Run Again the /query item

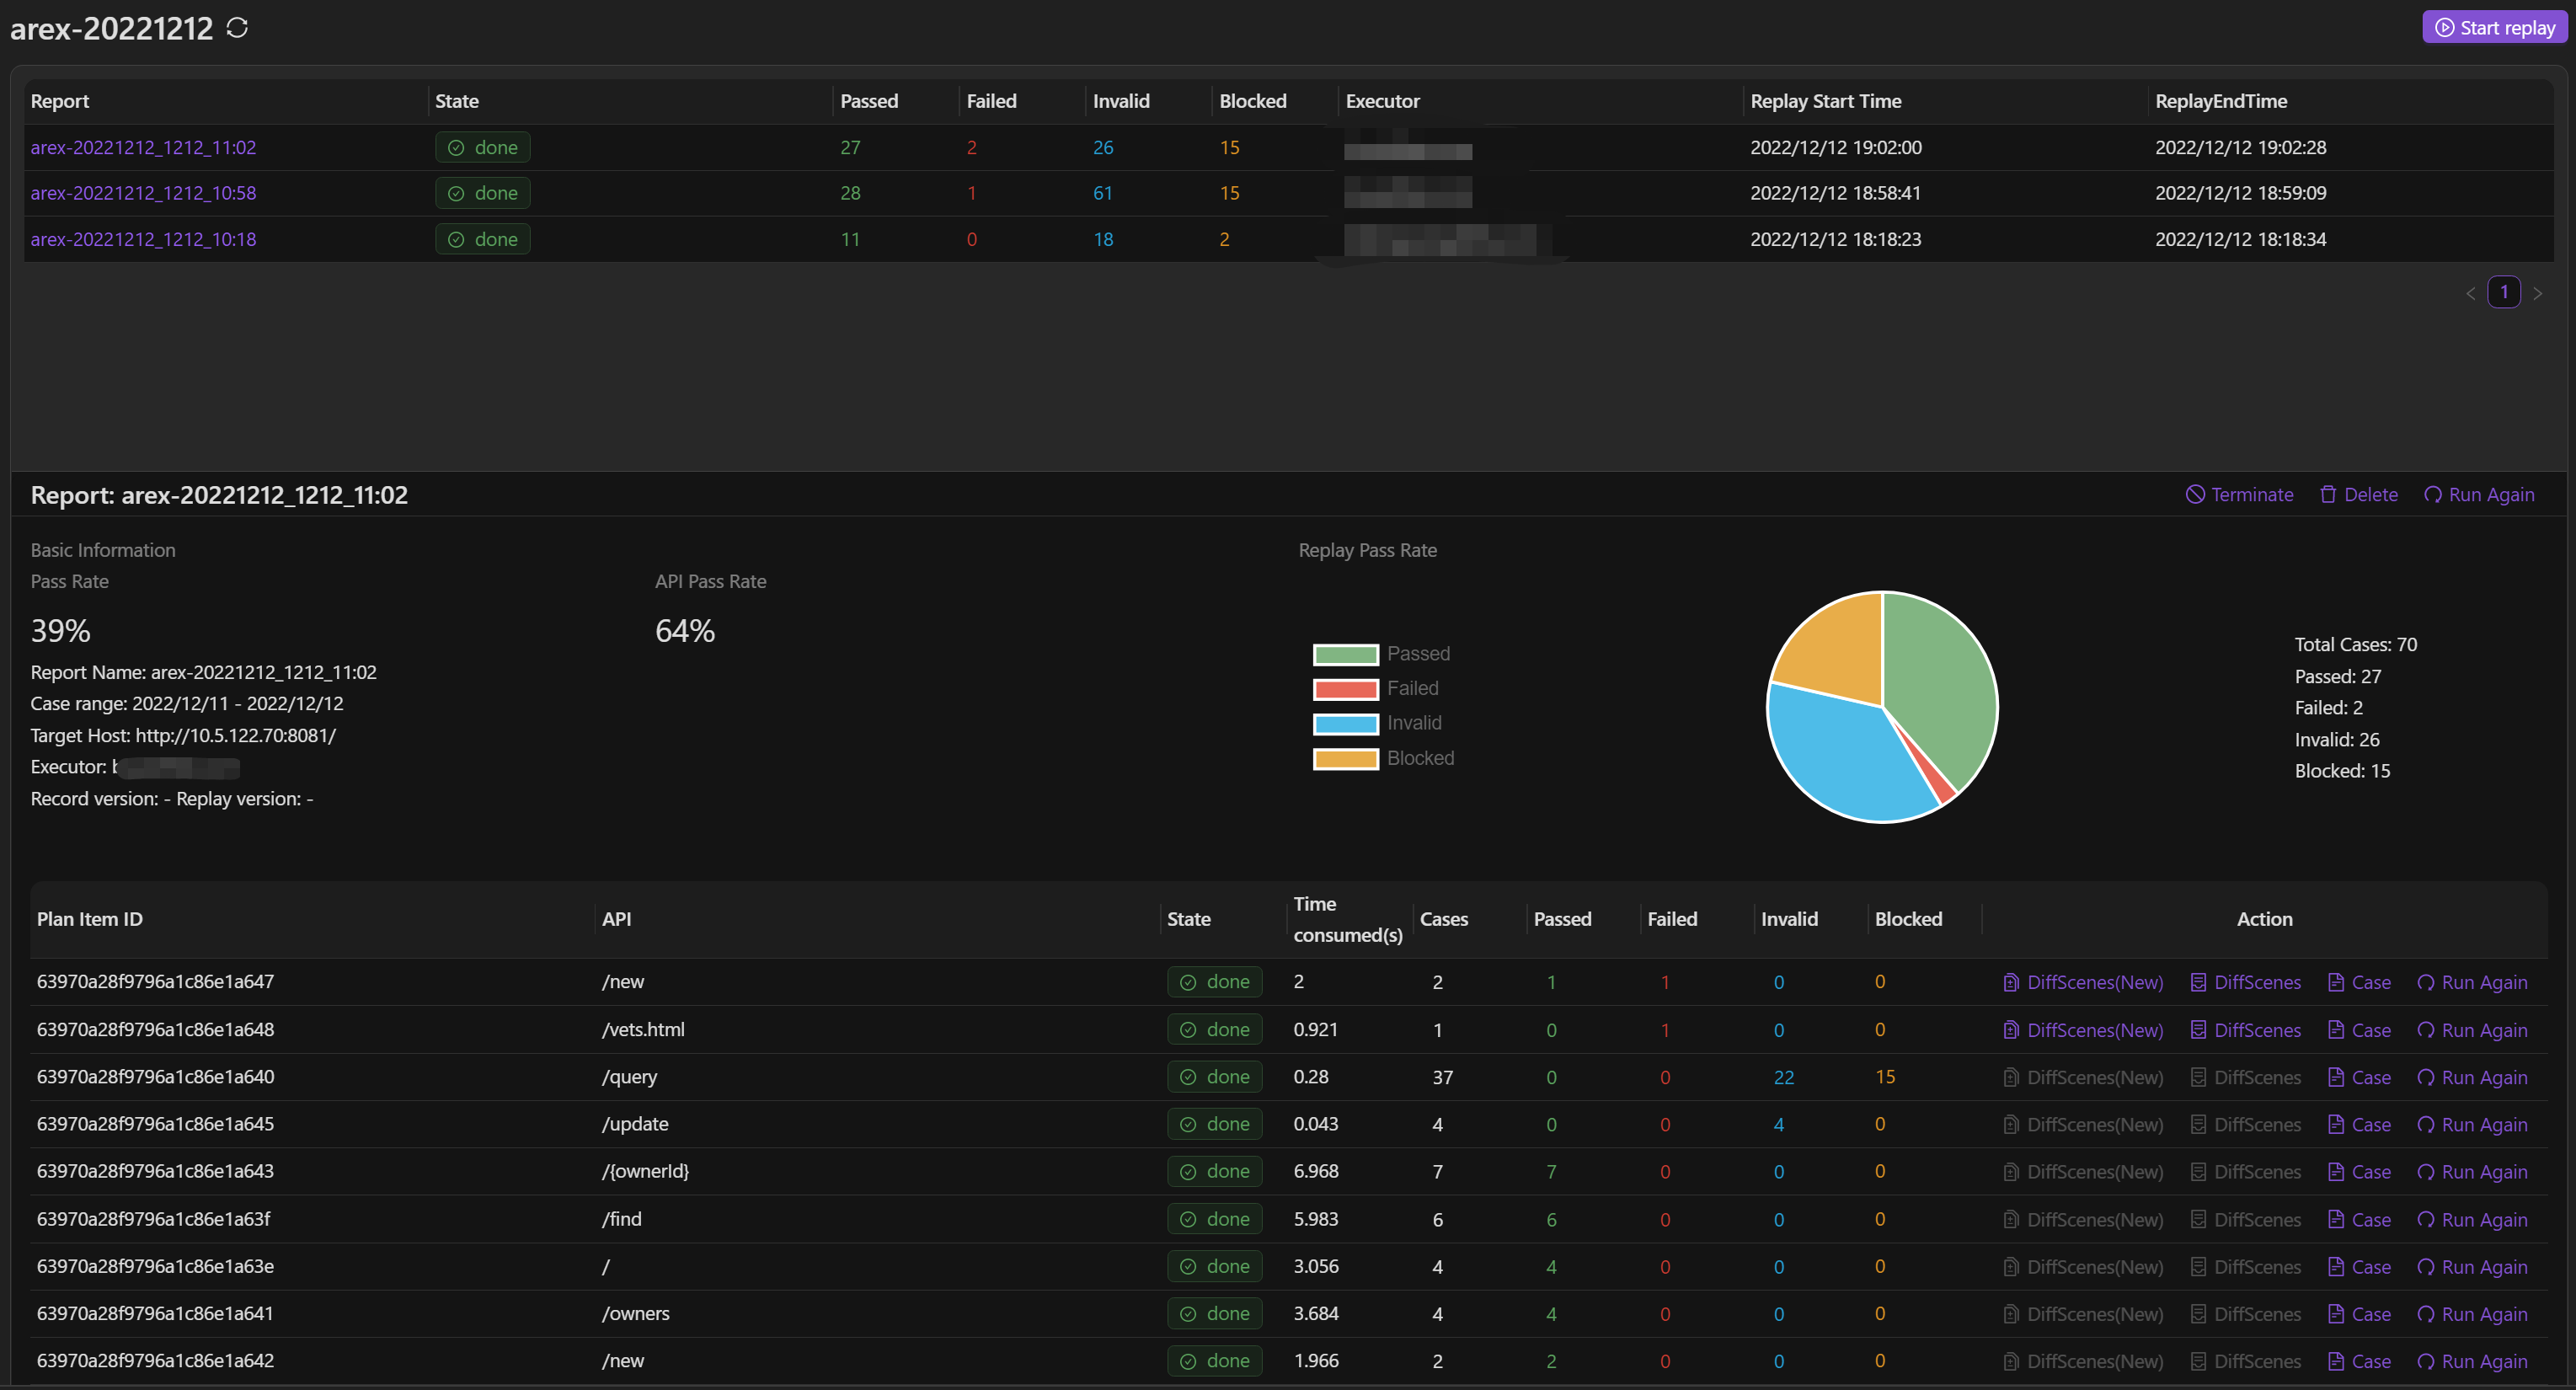pos(2472,1077)
